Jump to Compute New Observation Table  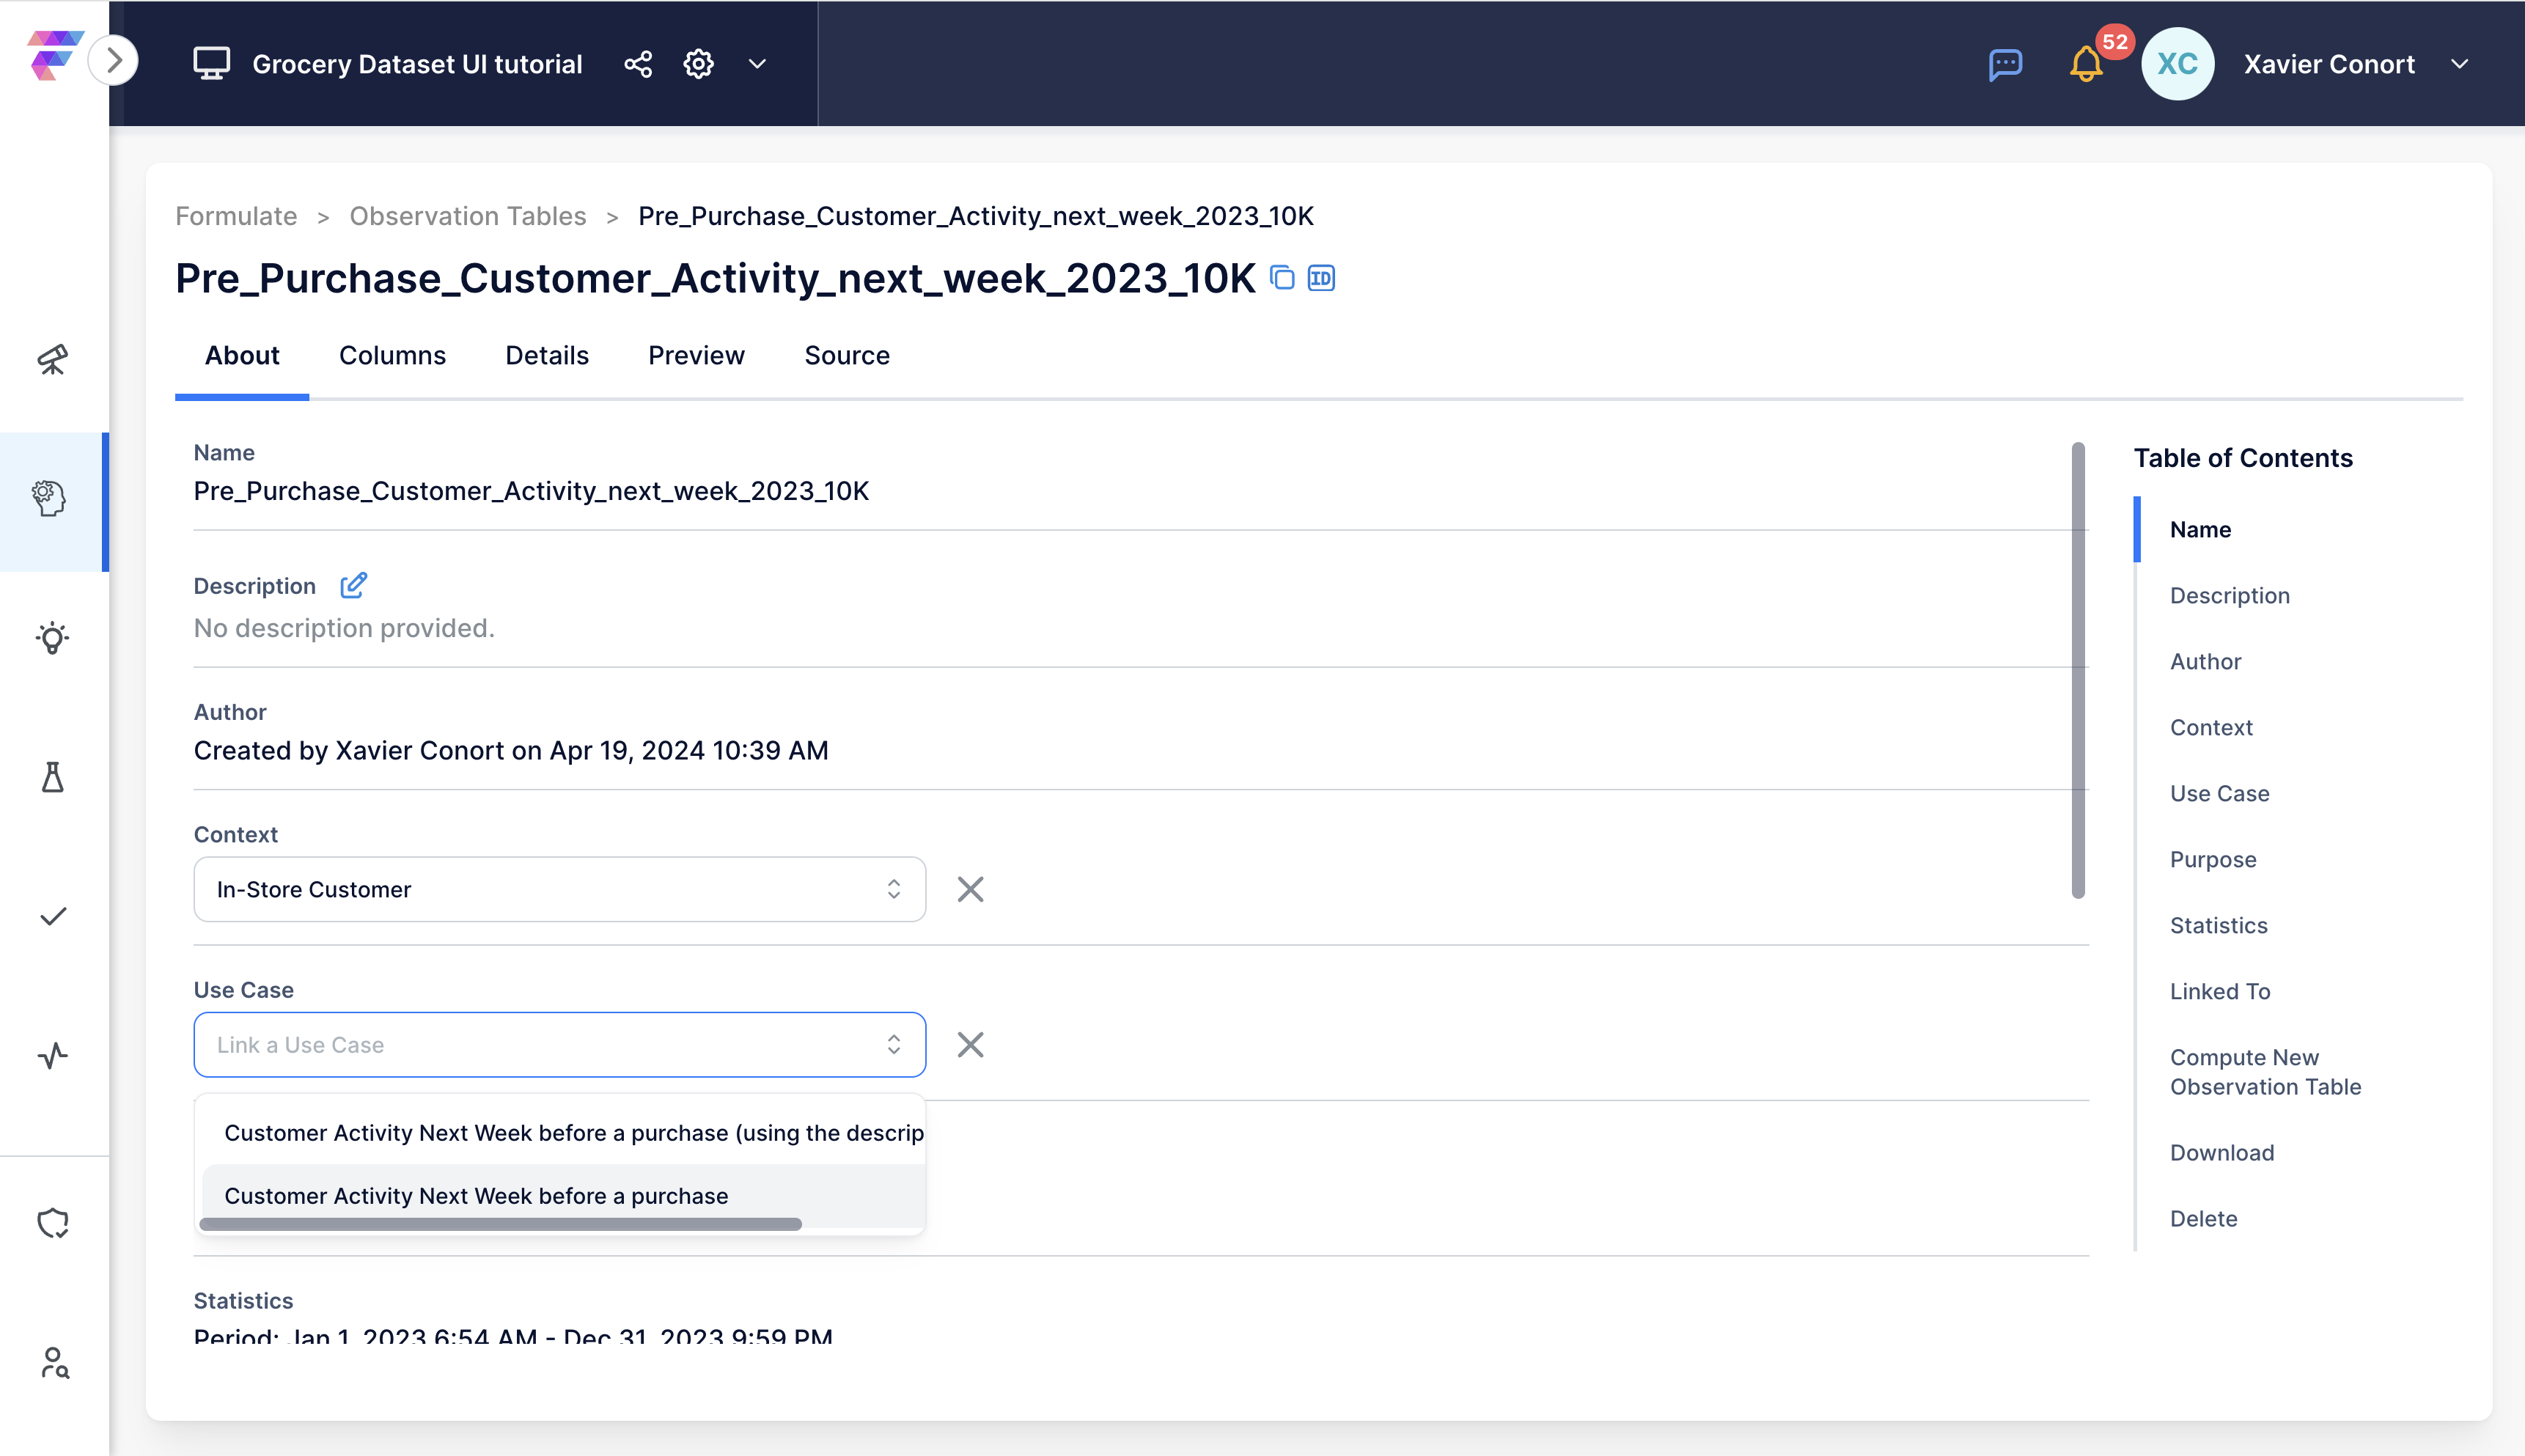point(2265,1072)
